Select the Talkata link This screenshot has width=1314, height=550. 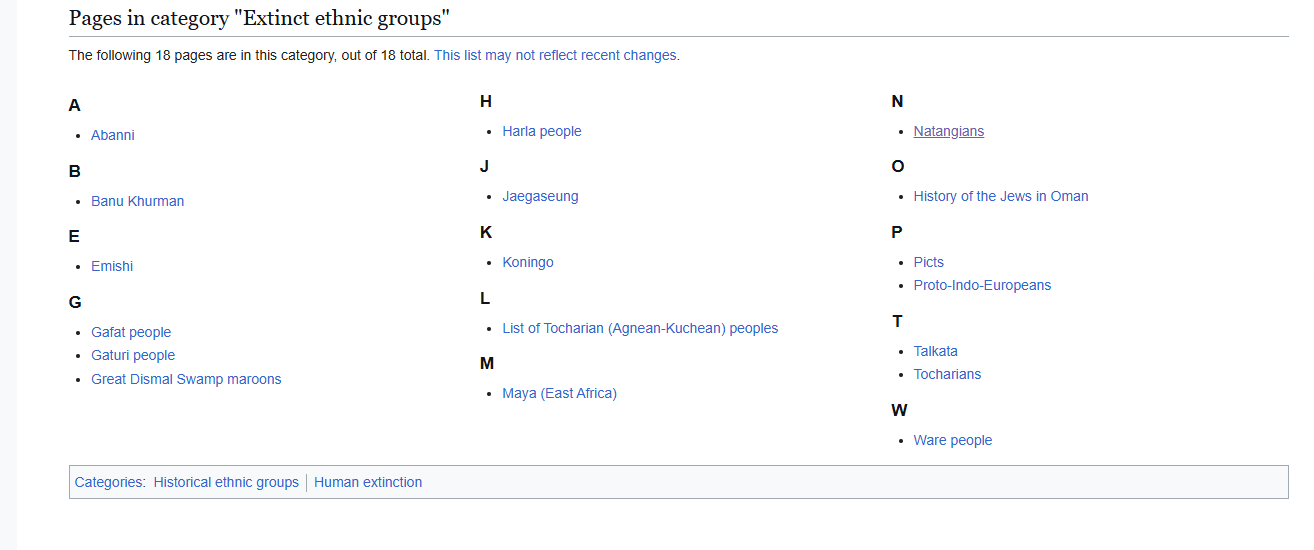[936, 351]
